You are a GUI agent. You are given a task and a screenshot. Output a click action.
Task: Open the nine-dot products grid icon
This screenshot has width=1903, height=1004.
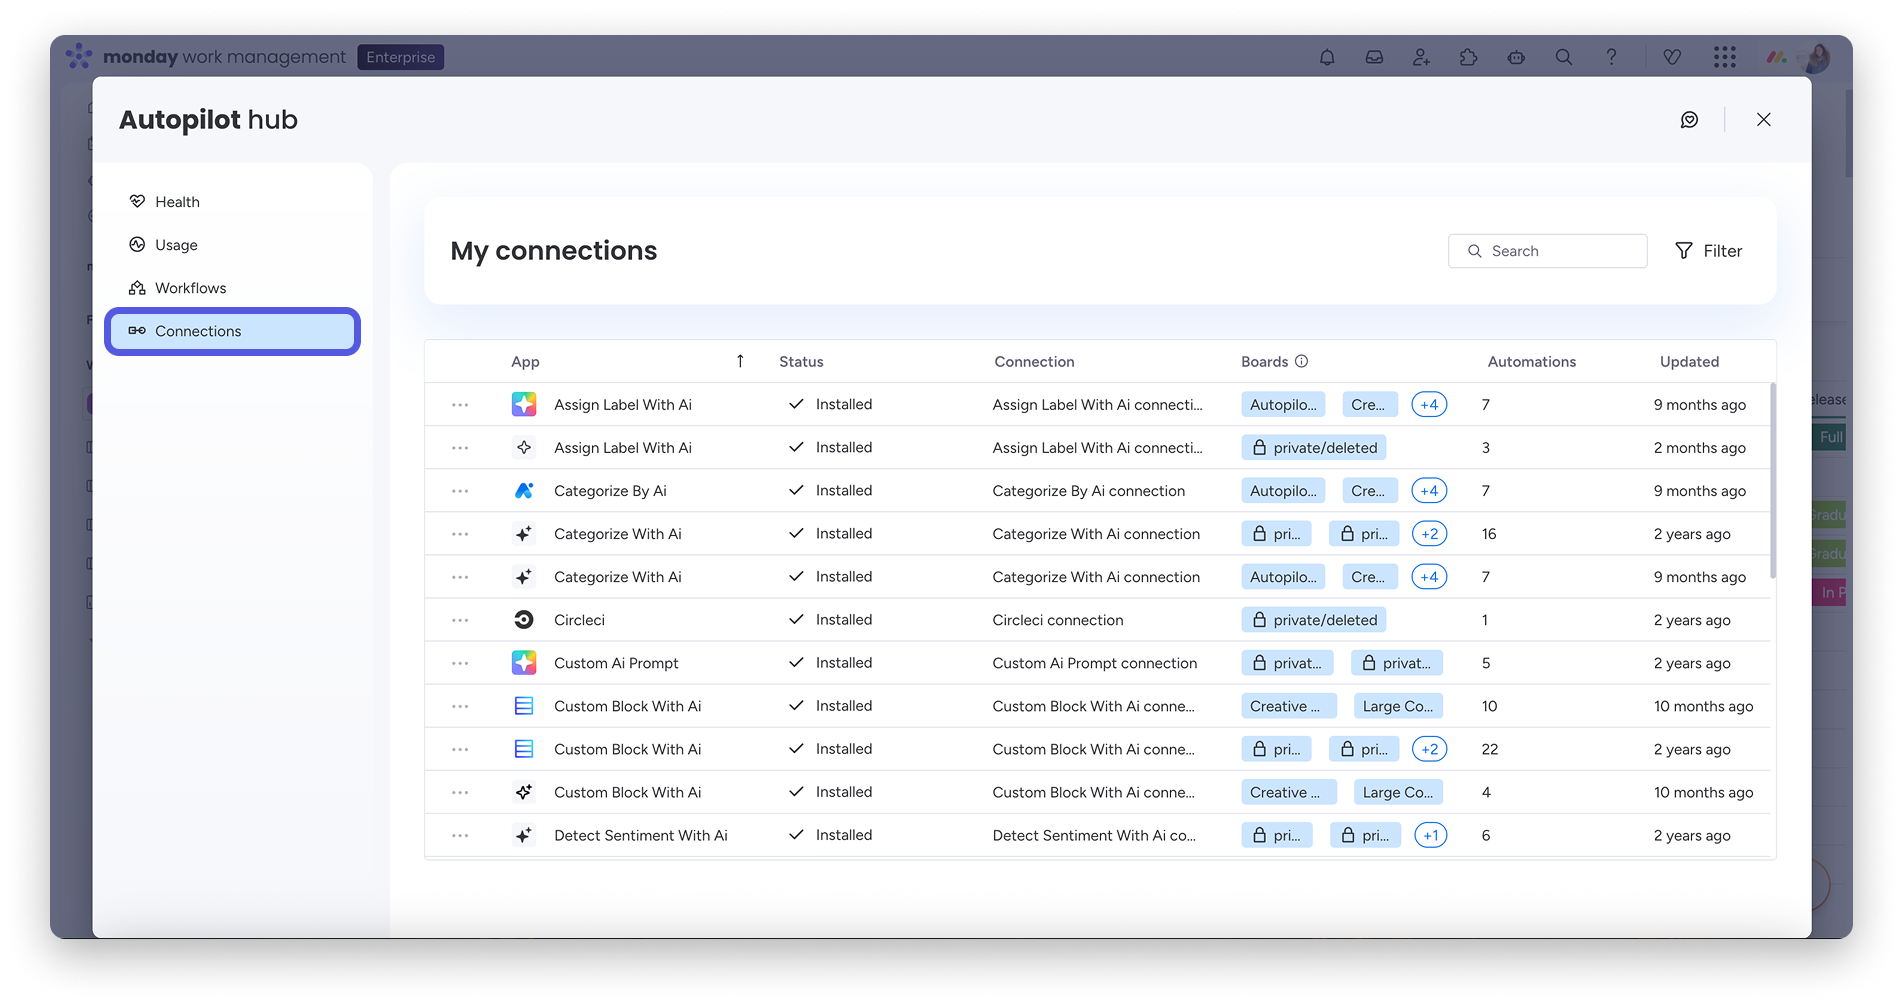(1724, 57)
